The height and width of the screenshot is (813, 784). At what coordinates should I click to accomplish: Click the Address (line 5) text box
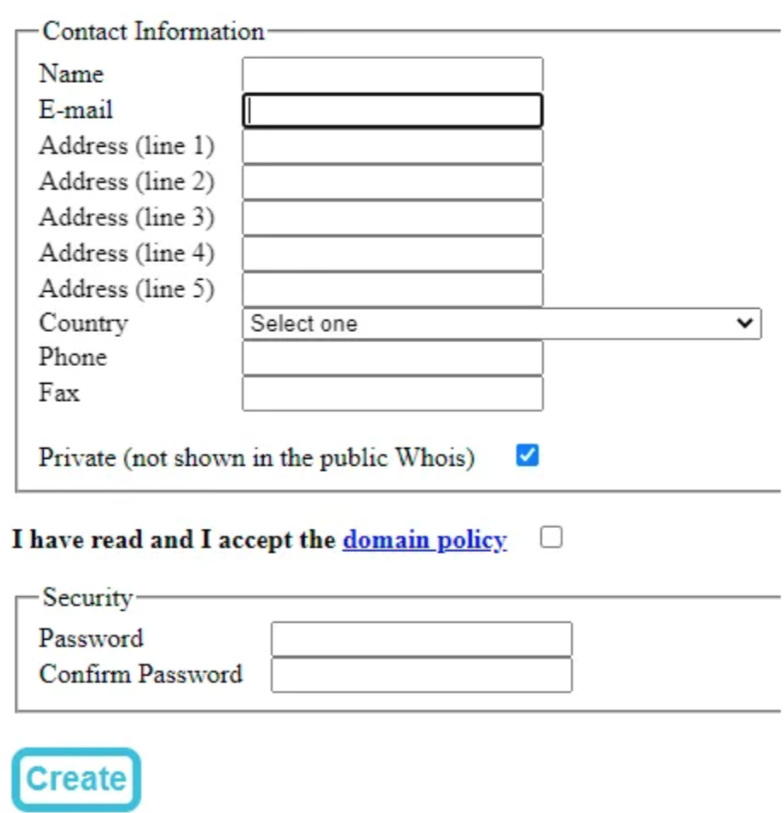[392, 290]
